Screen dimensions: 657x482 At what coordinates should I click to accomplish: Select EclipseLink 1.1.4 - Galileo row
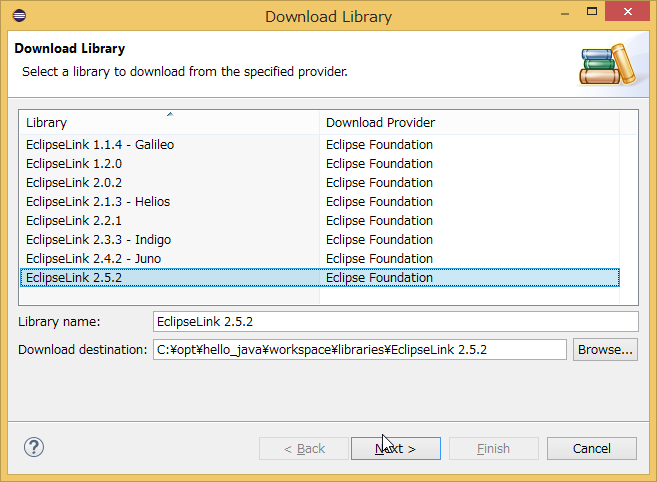(x=320, y=145)
